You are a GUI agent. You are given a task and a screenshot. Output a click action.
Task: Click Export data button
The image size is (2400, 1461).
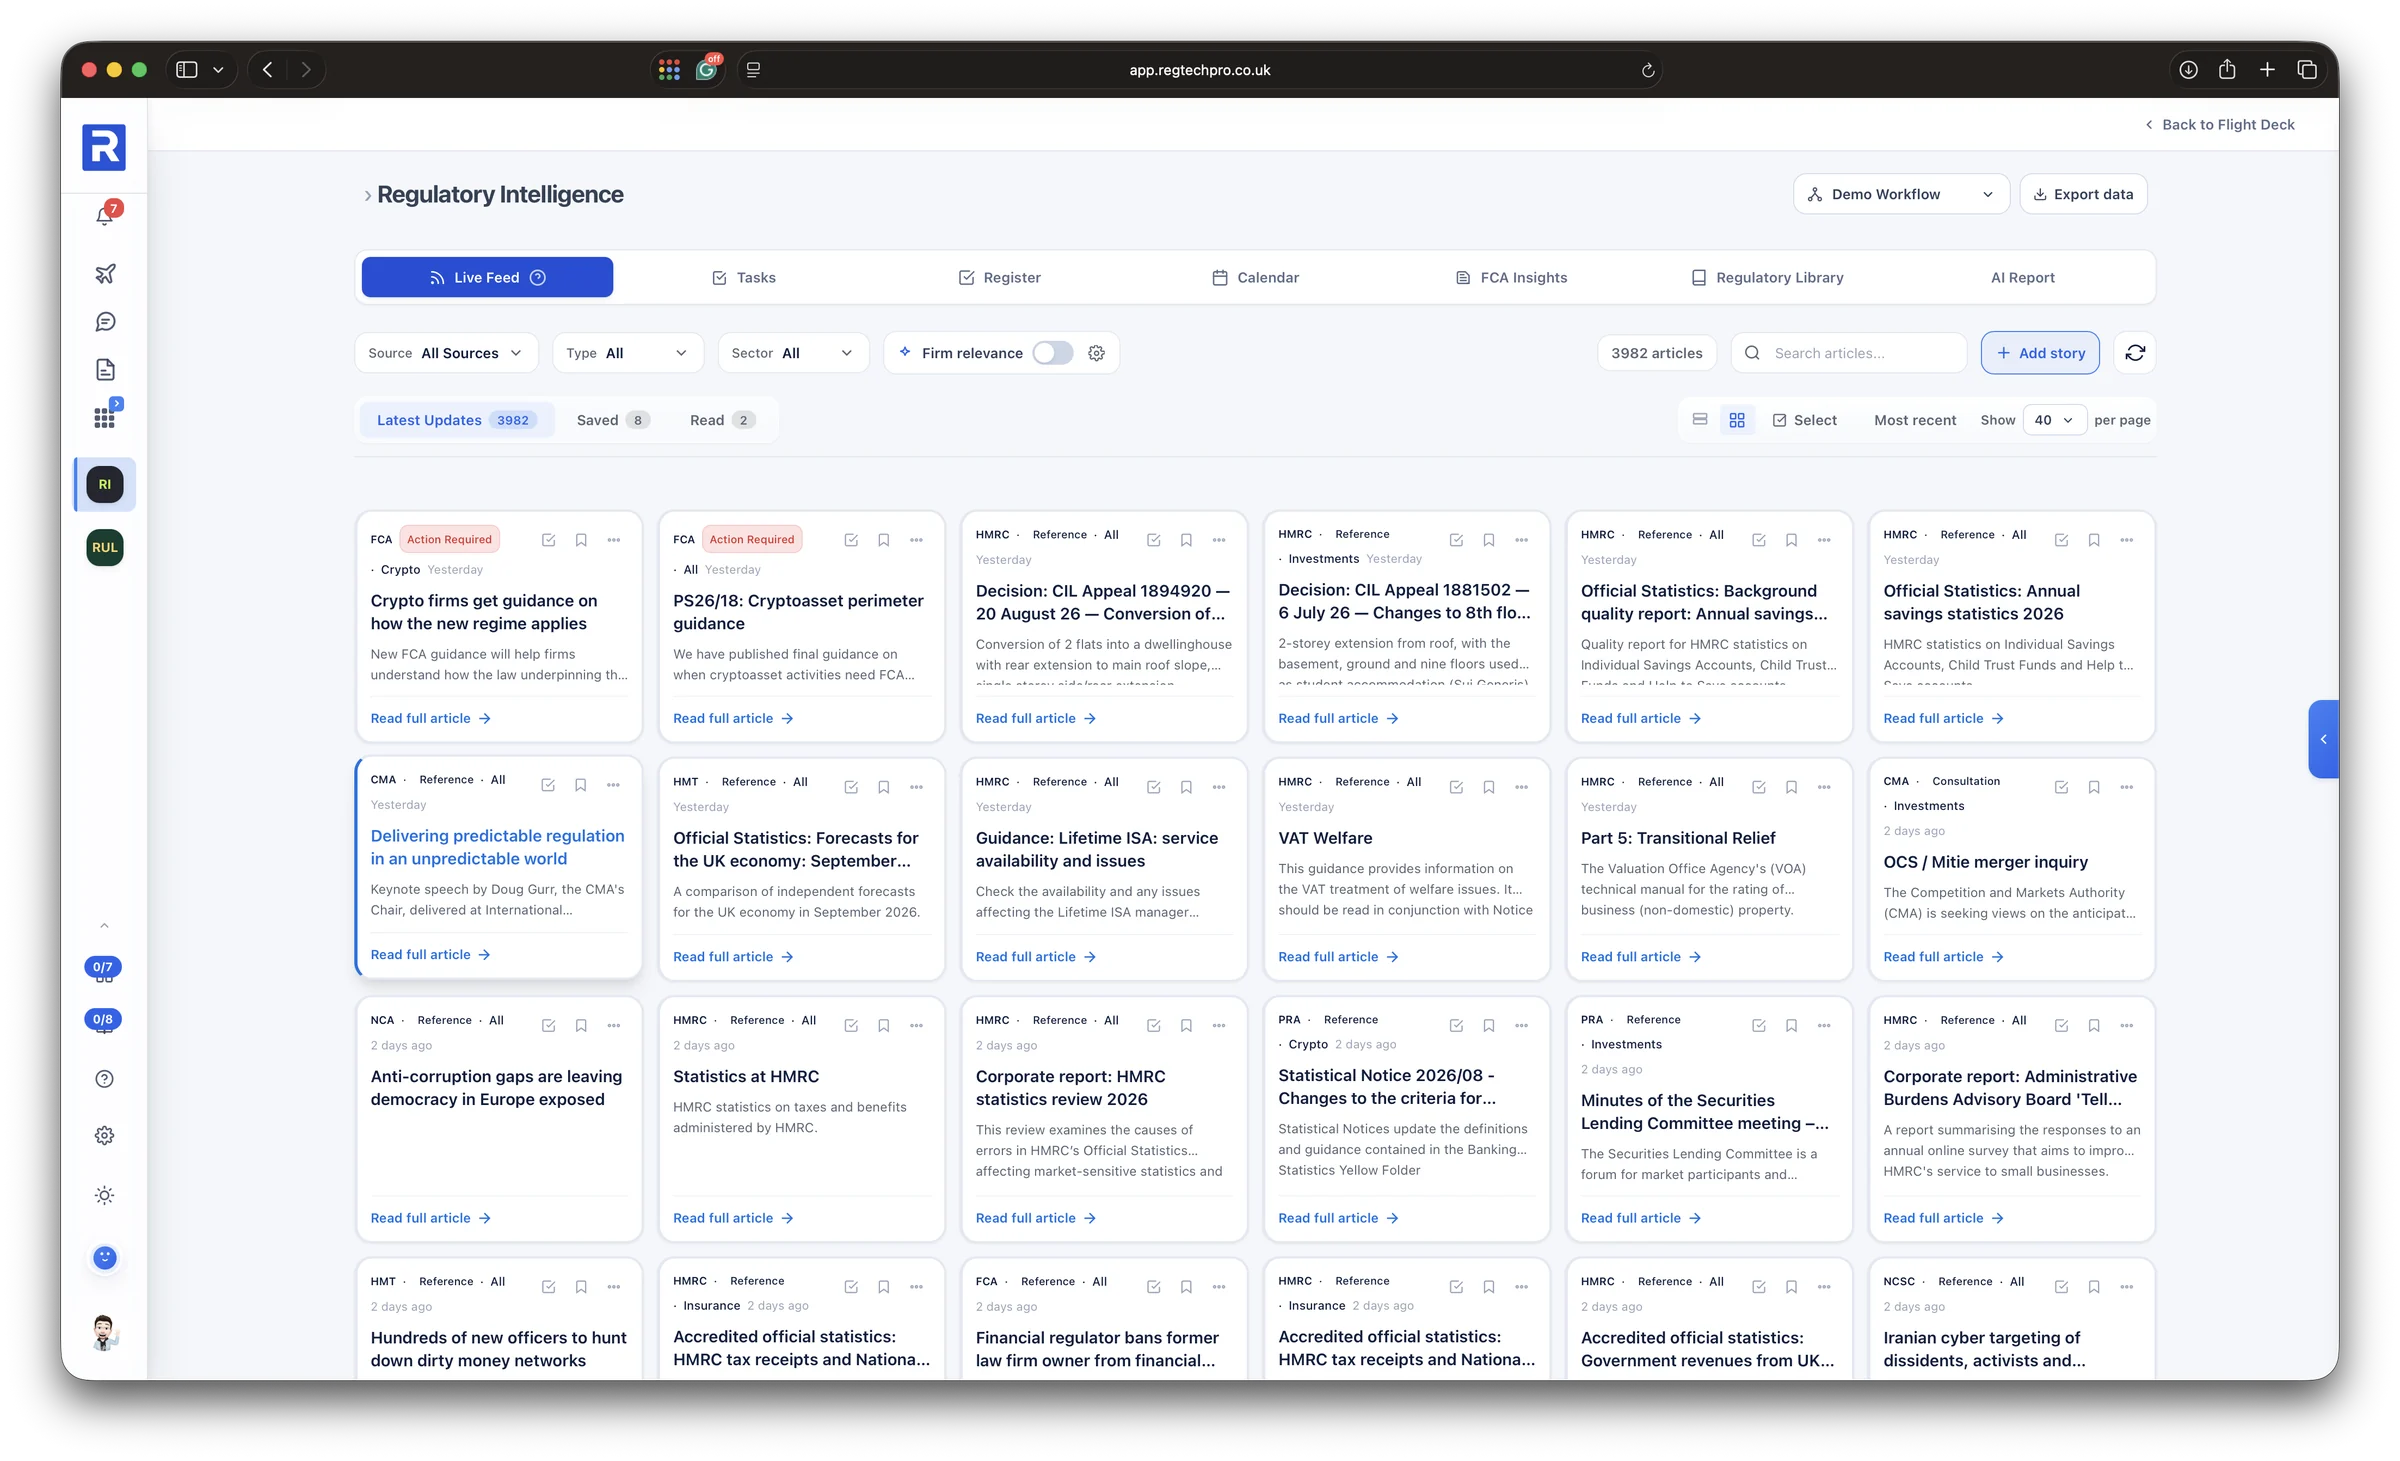click(2084, 194)
